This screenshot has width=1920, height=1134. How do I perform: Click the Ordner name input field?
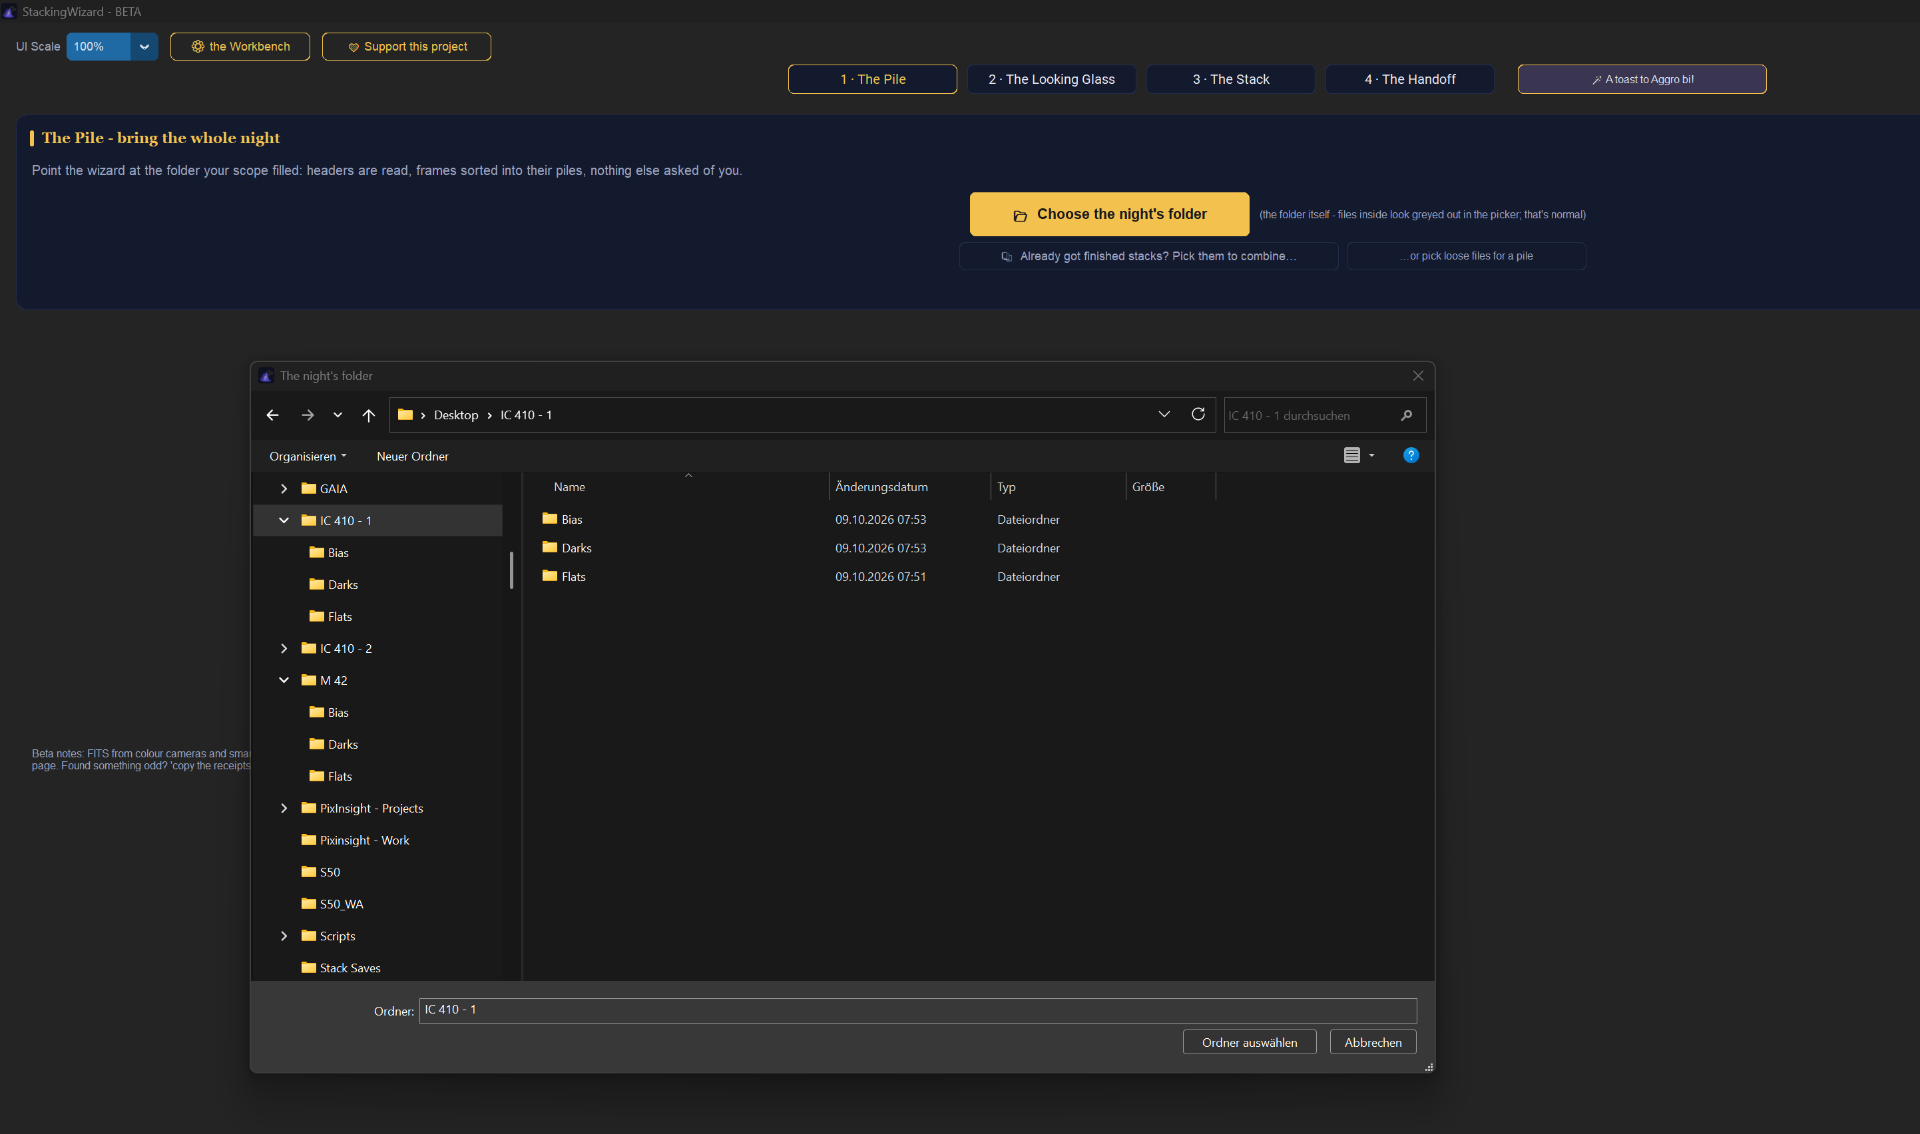coord(917,1010)
